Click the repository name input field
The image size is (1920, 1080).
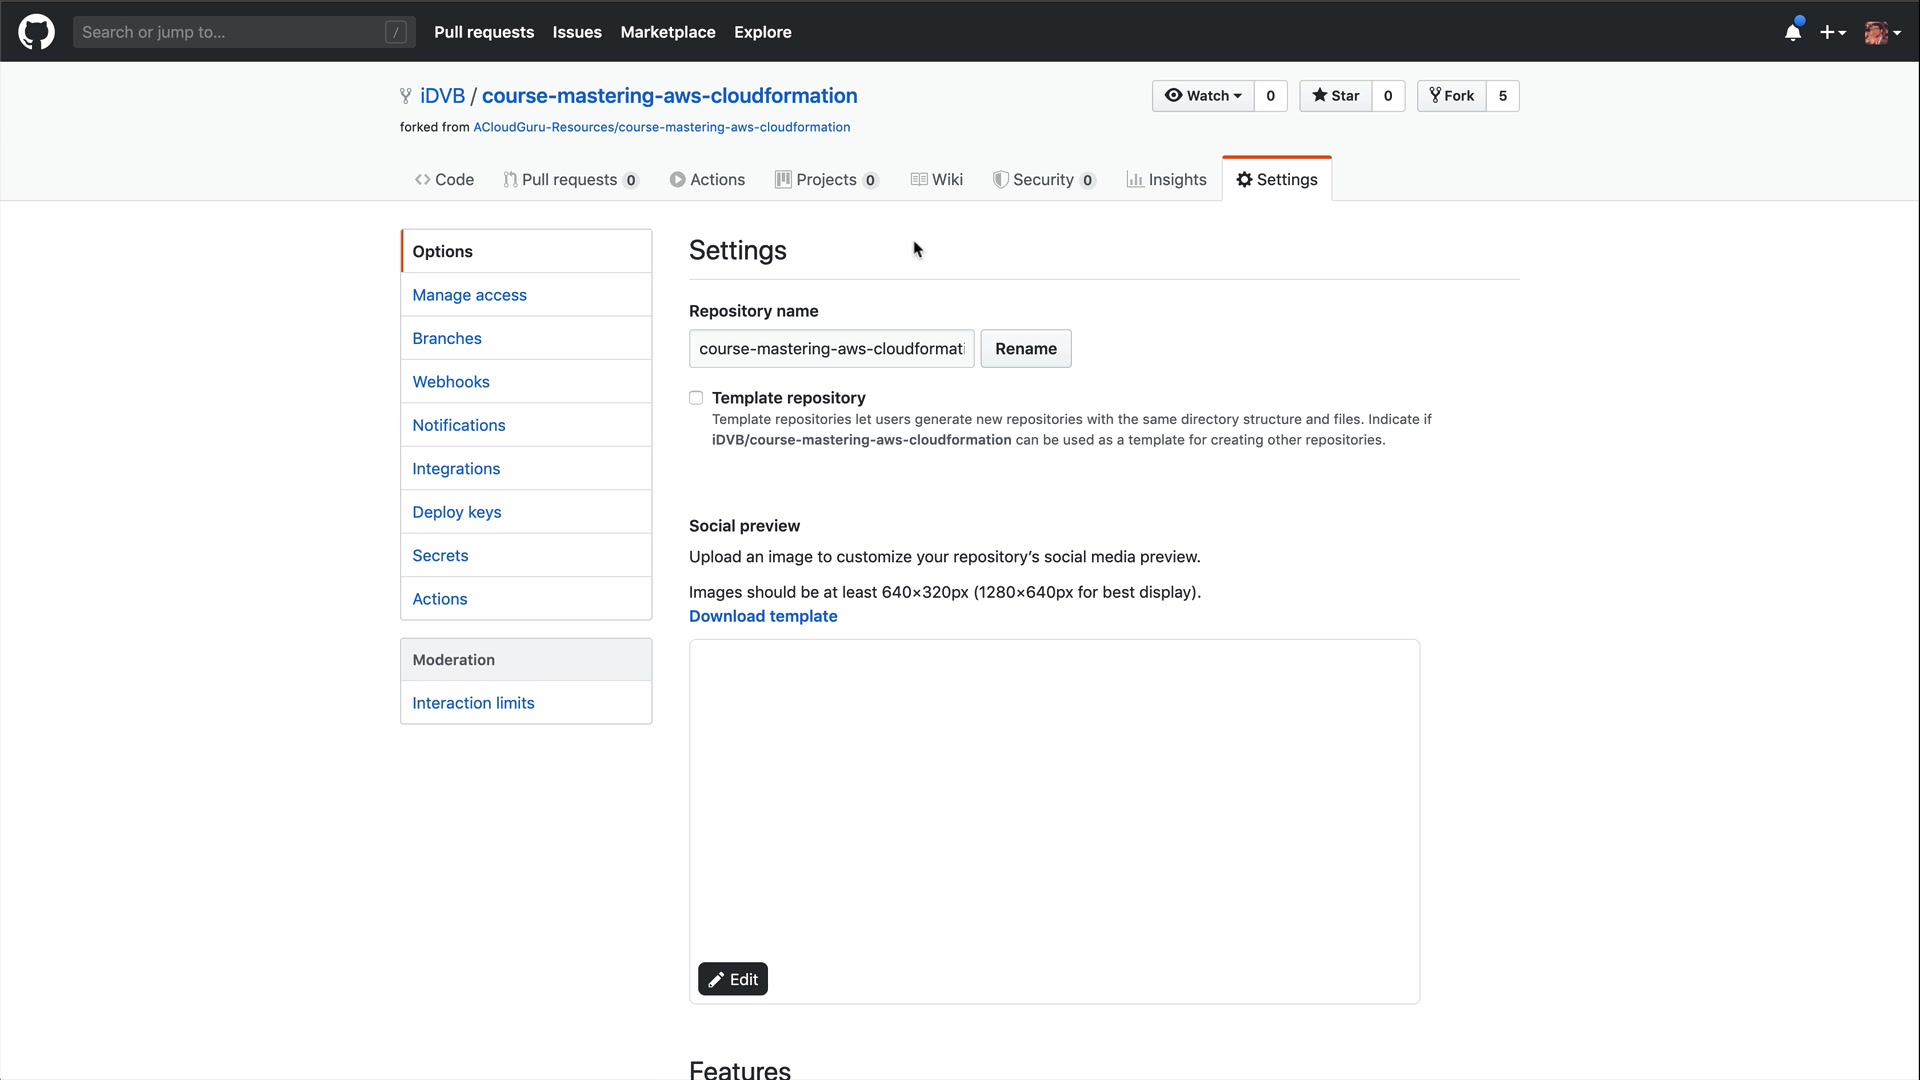pos(831,349)
